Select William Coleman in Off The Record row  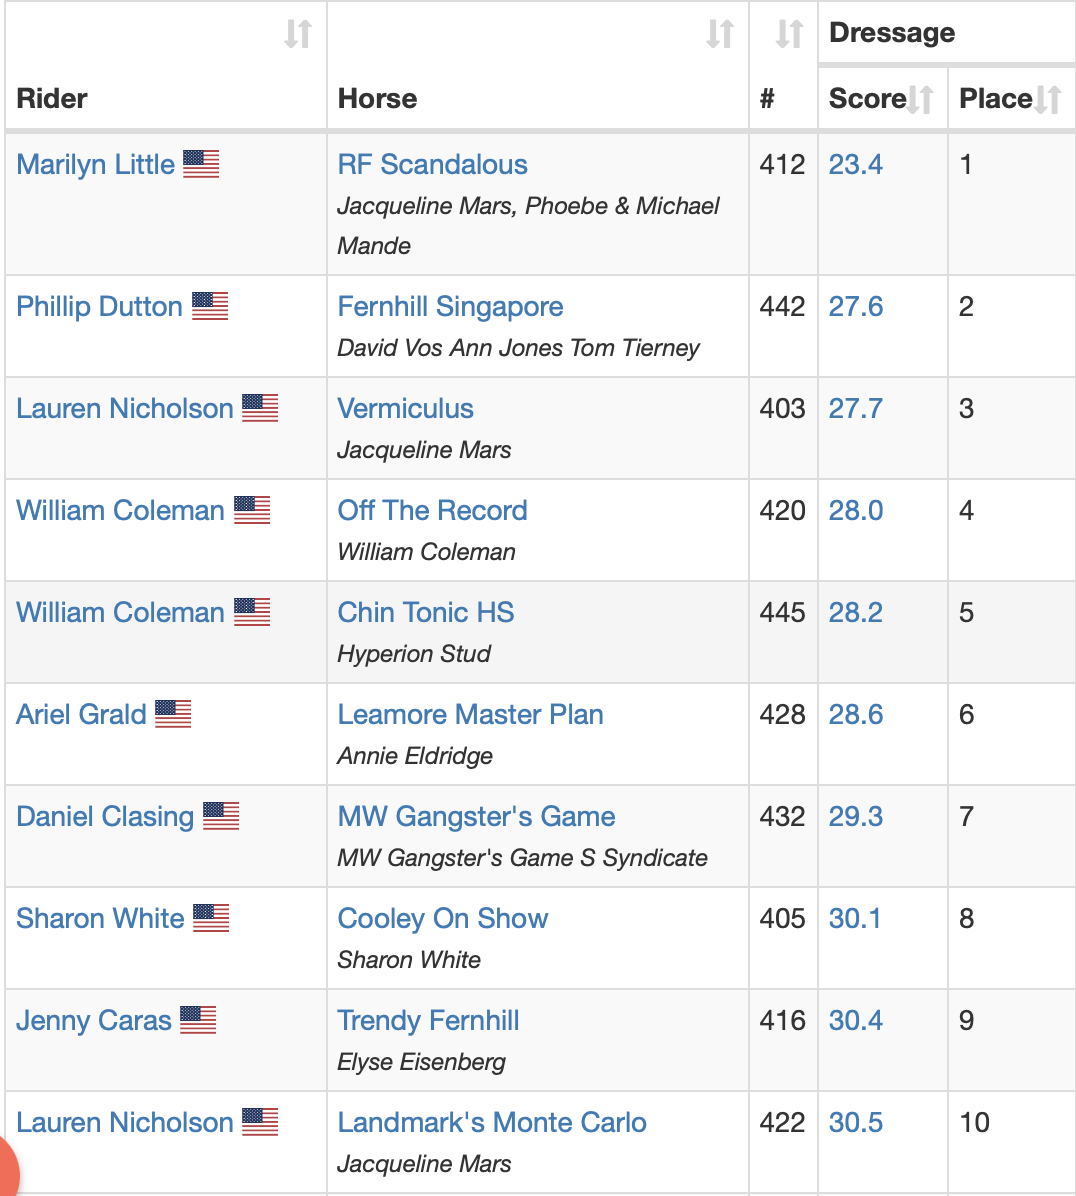(x=120, y=510)
